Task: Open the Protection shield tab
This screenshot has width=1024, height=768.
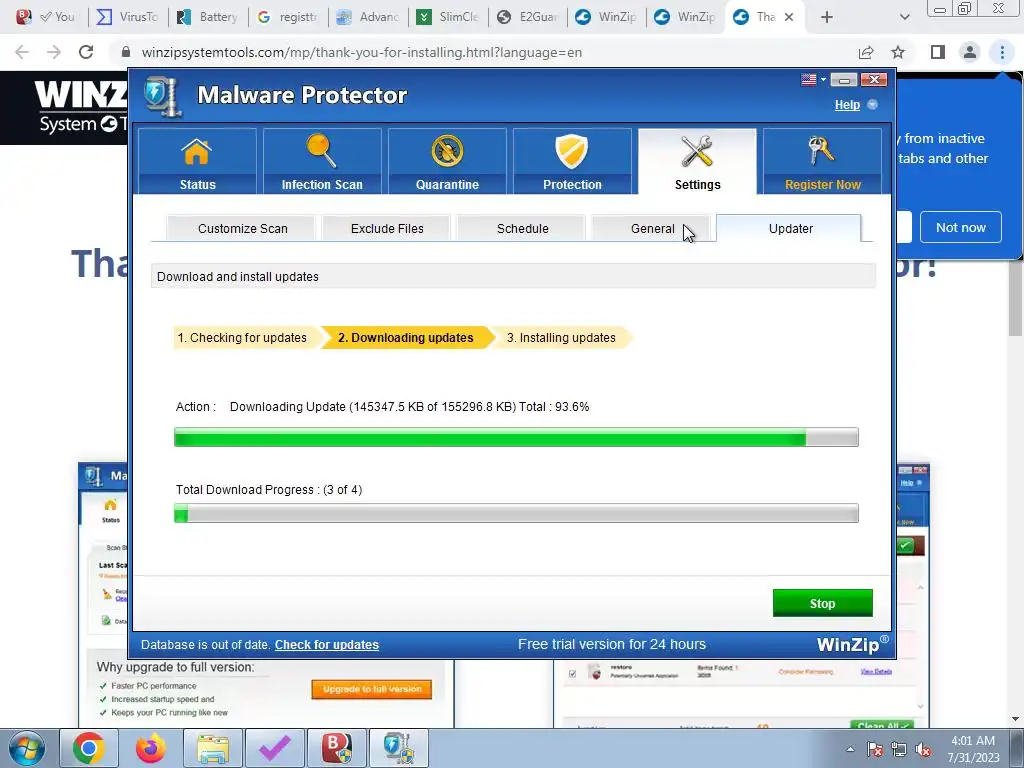Action: (x=572, y=161)
